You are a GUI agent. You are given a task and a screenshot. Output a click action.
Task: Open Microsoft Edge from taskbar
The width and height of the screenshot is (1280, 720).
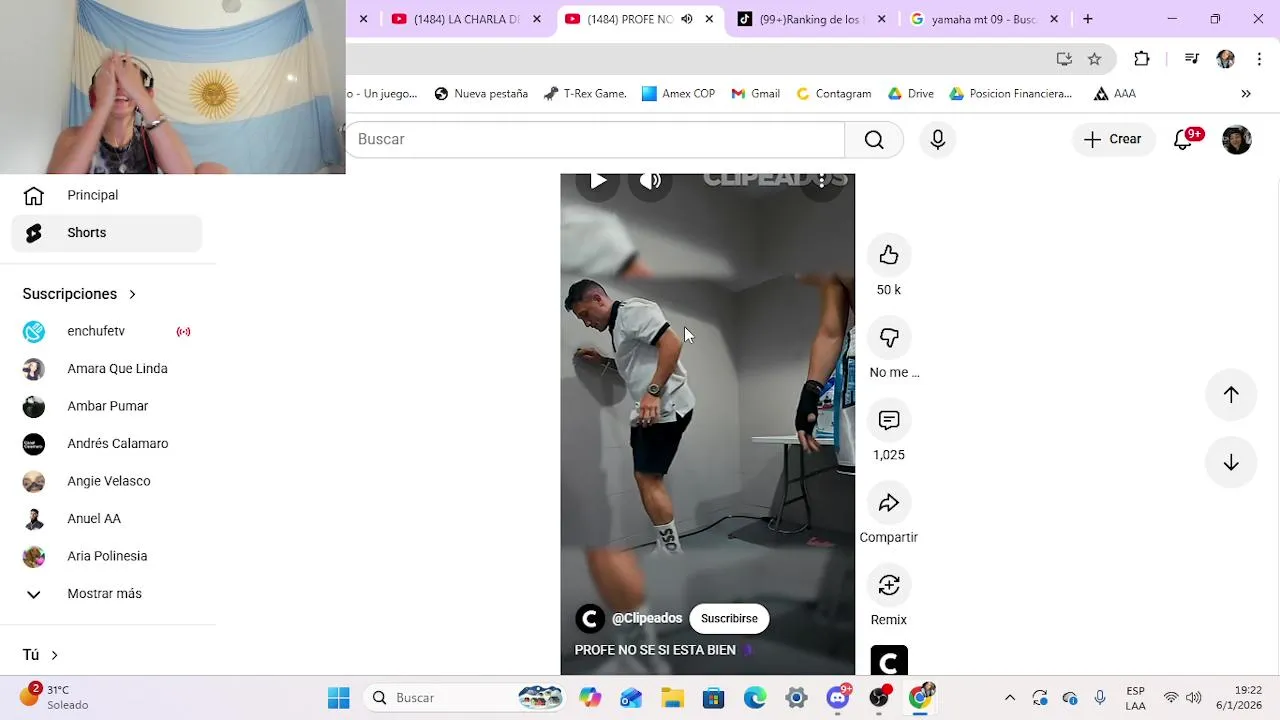pos(755,698)
